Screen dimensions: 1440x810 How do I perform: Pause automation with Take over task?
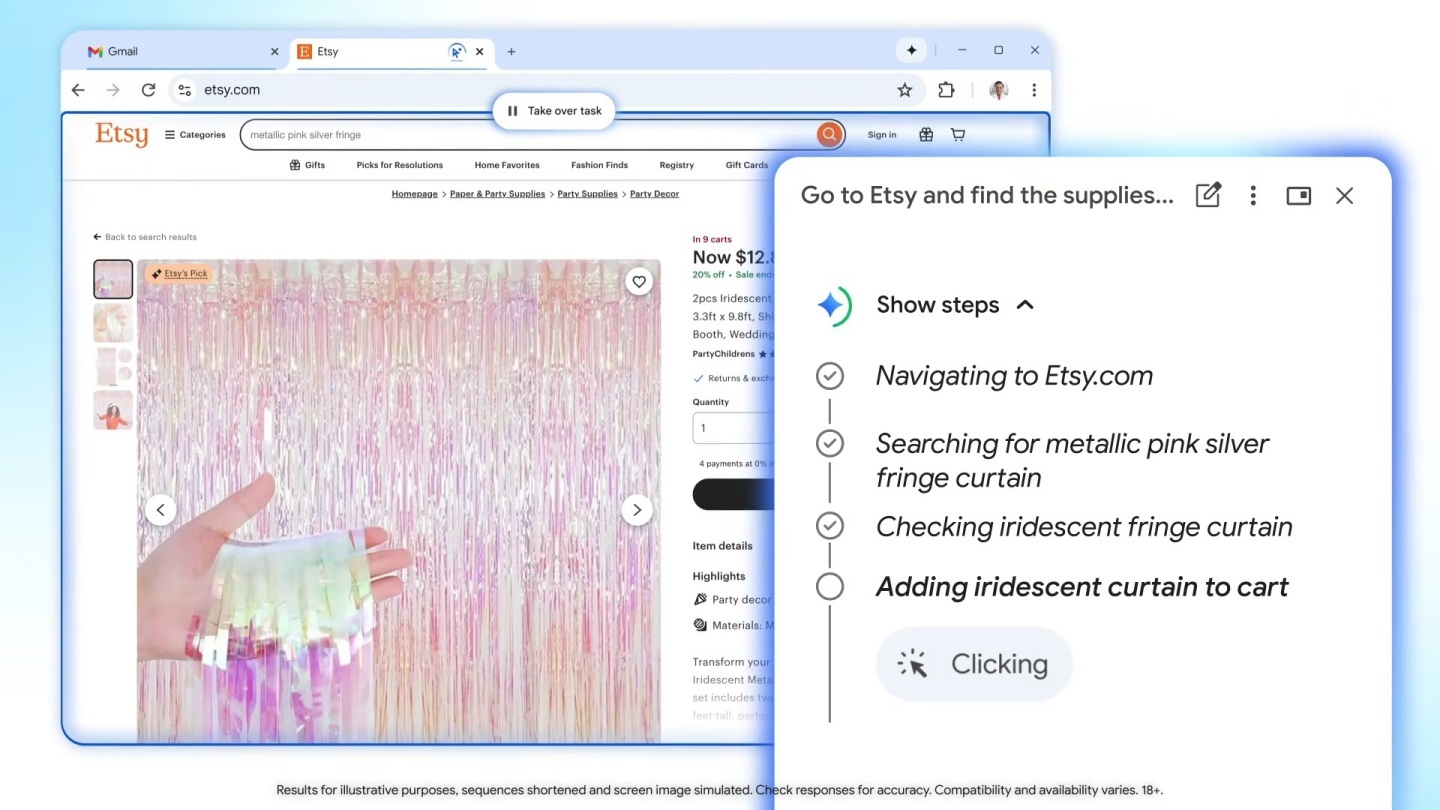554,111
